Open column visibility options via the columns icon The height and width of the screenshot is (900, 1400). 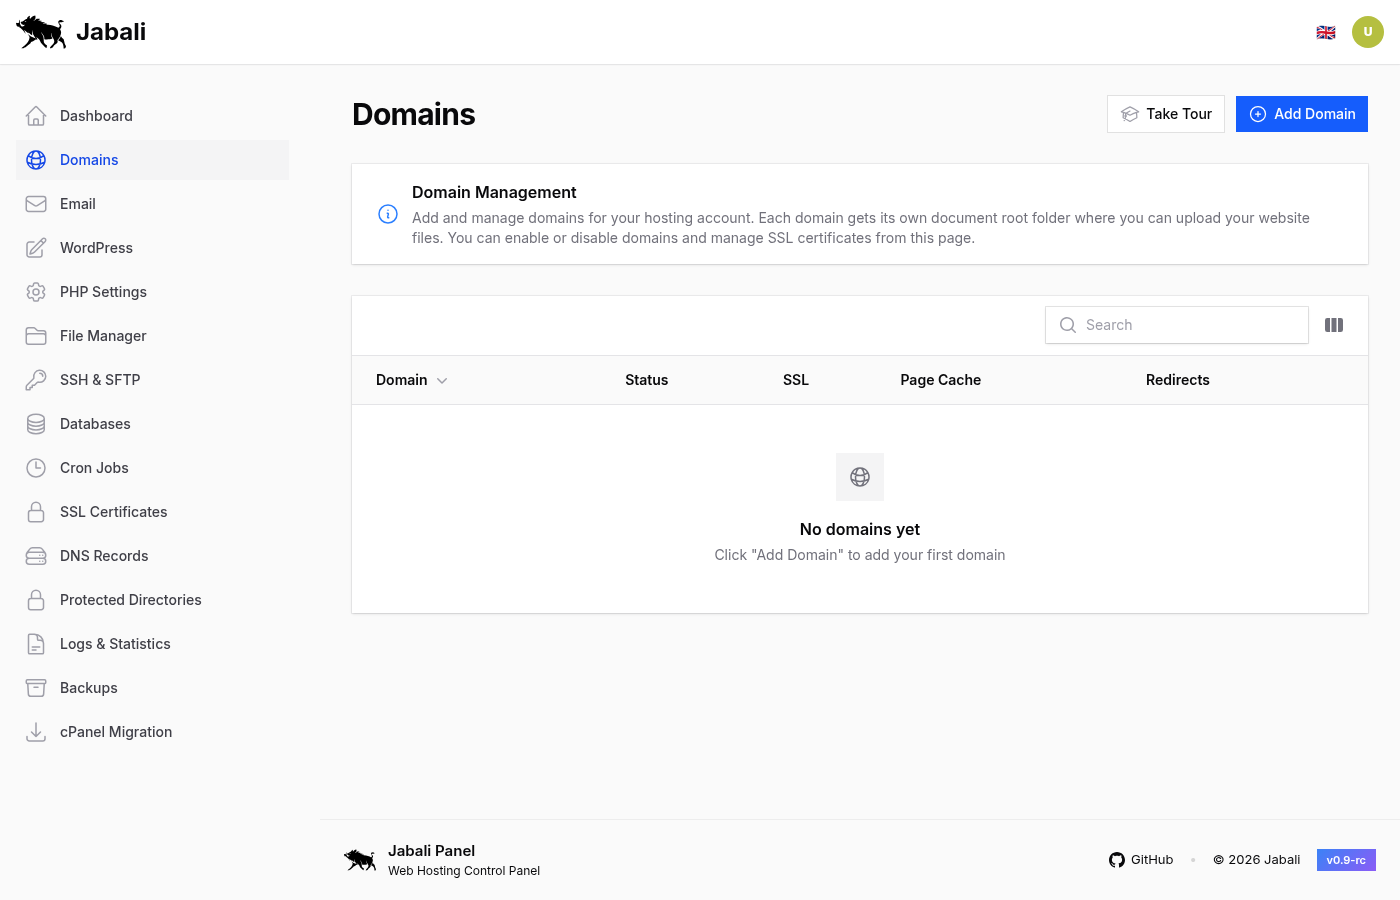(1334, 324)
